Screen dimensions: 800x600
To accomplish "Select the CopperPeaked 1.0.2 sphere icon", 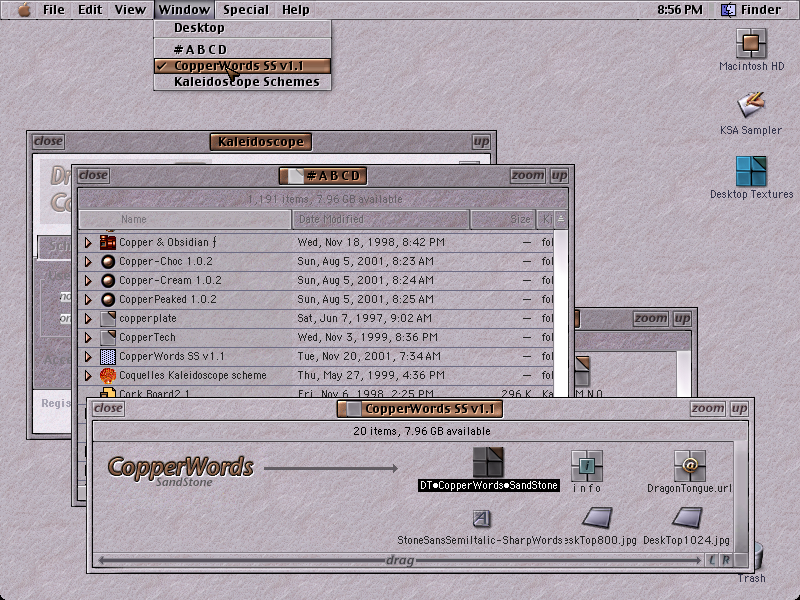I will pos(108,299).
